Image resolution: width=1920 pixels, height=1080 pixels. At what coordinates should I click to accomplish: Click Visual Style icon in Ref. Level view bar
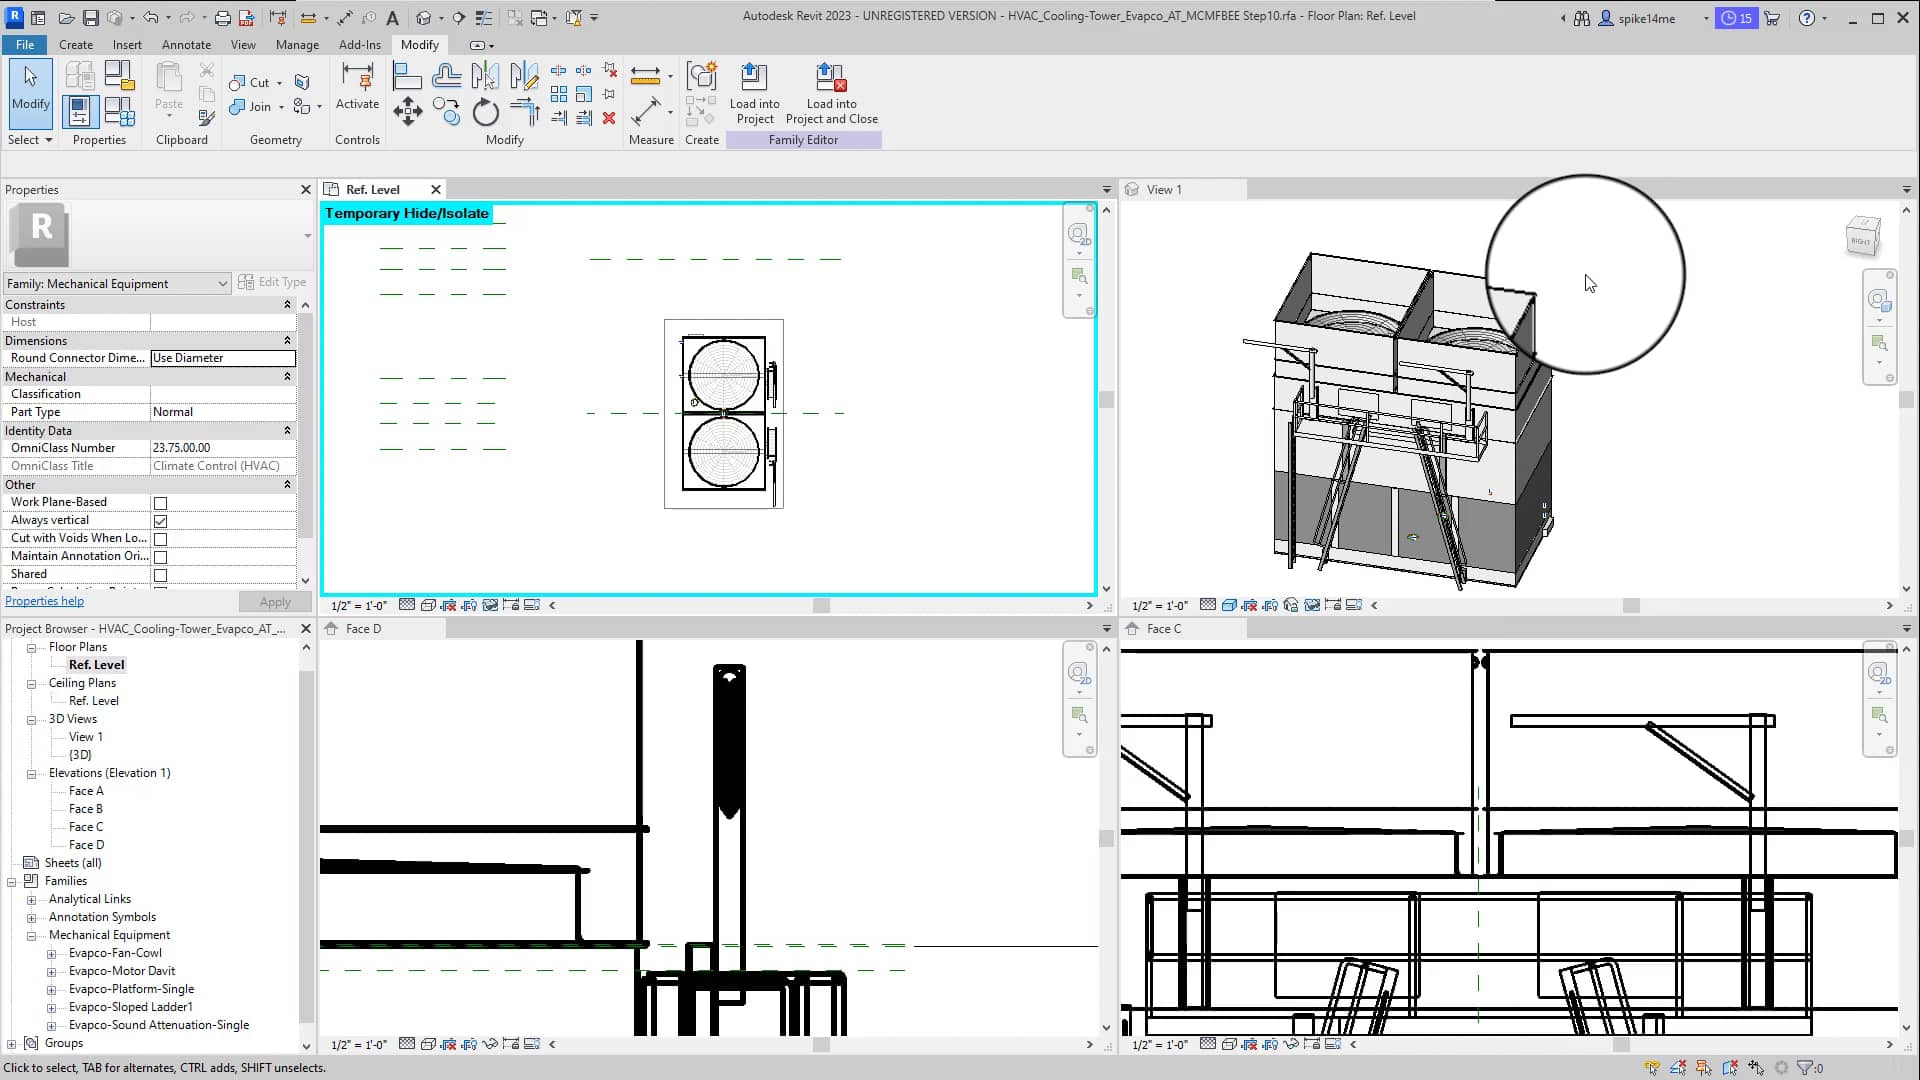pos(428,605)
